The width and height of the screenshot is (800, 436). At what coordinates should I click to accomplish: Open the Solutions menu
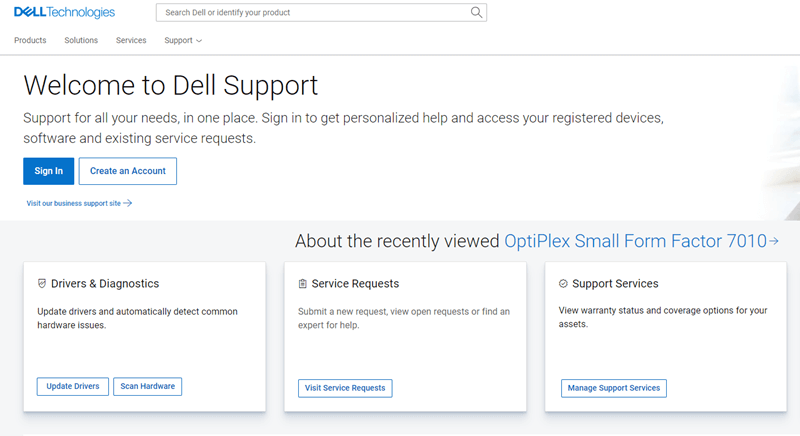pyautogui.click(x=81, y=40)
